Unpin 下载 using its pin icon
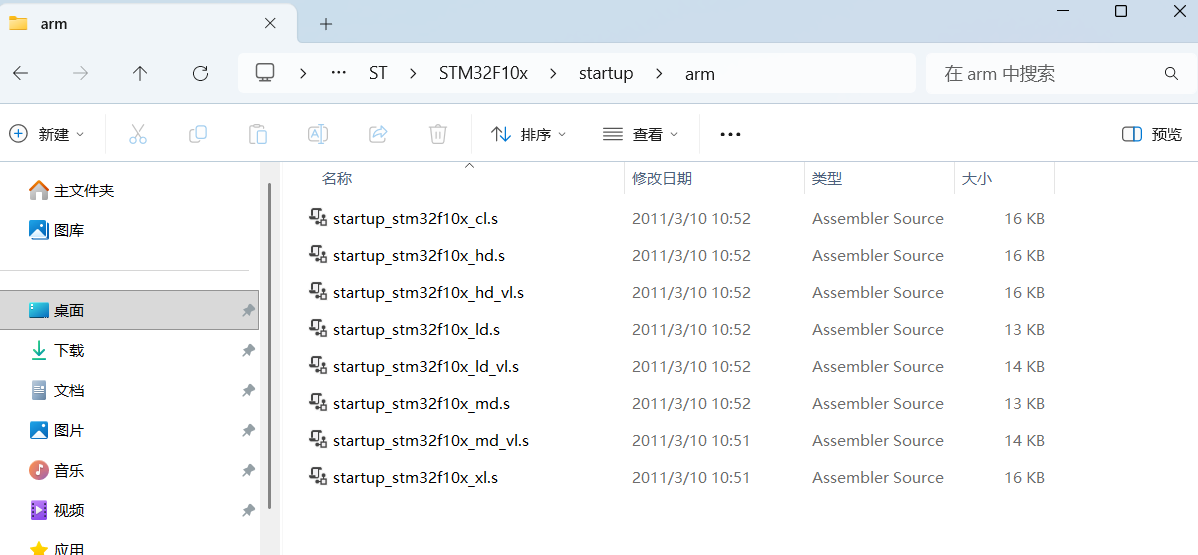Viewport: 1198px width, 555px height. (x=248, y=350)
